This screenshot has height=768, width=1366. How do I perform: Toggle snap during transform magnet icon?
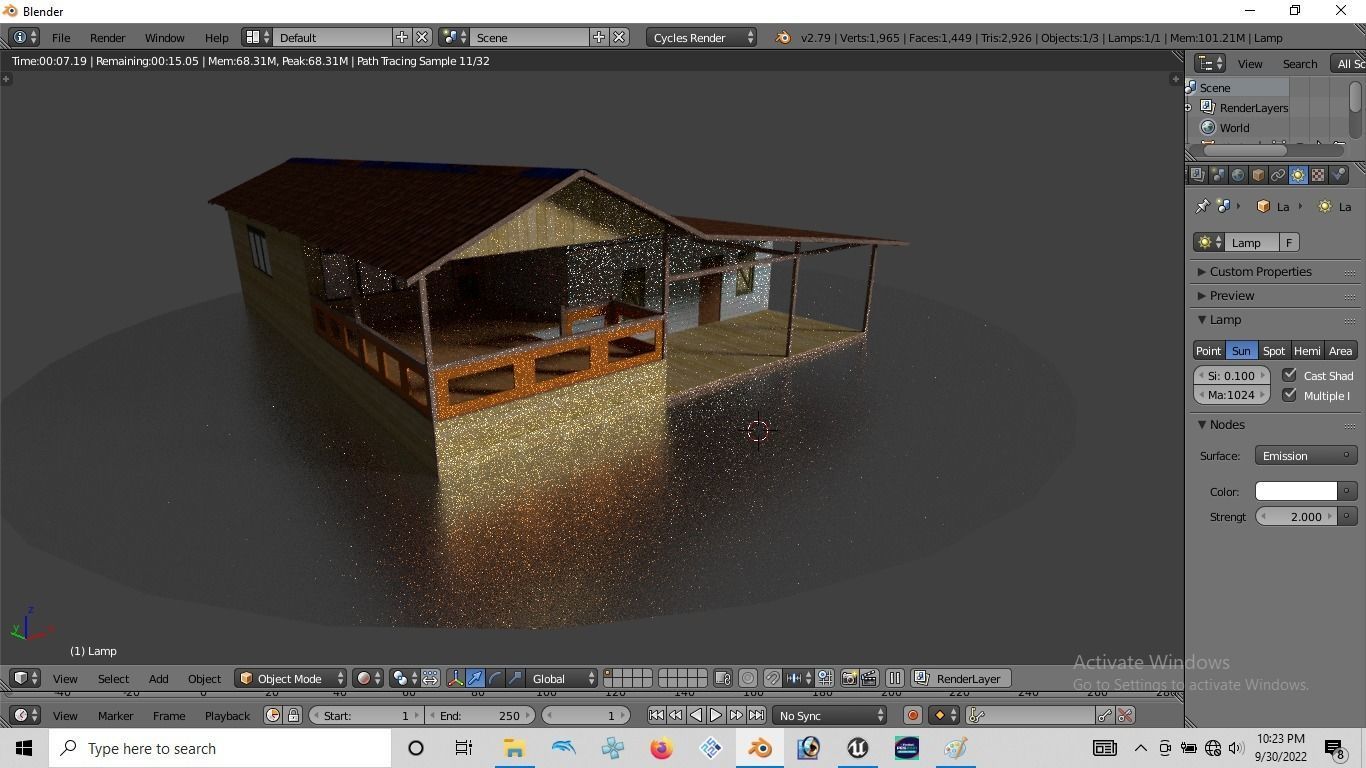(x=772, y=678)
